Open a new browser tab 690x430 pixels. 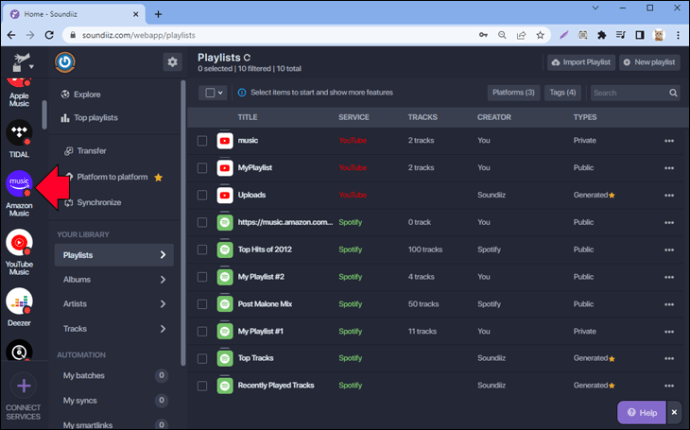pyautogui.click(x=158, y=14)
